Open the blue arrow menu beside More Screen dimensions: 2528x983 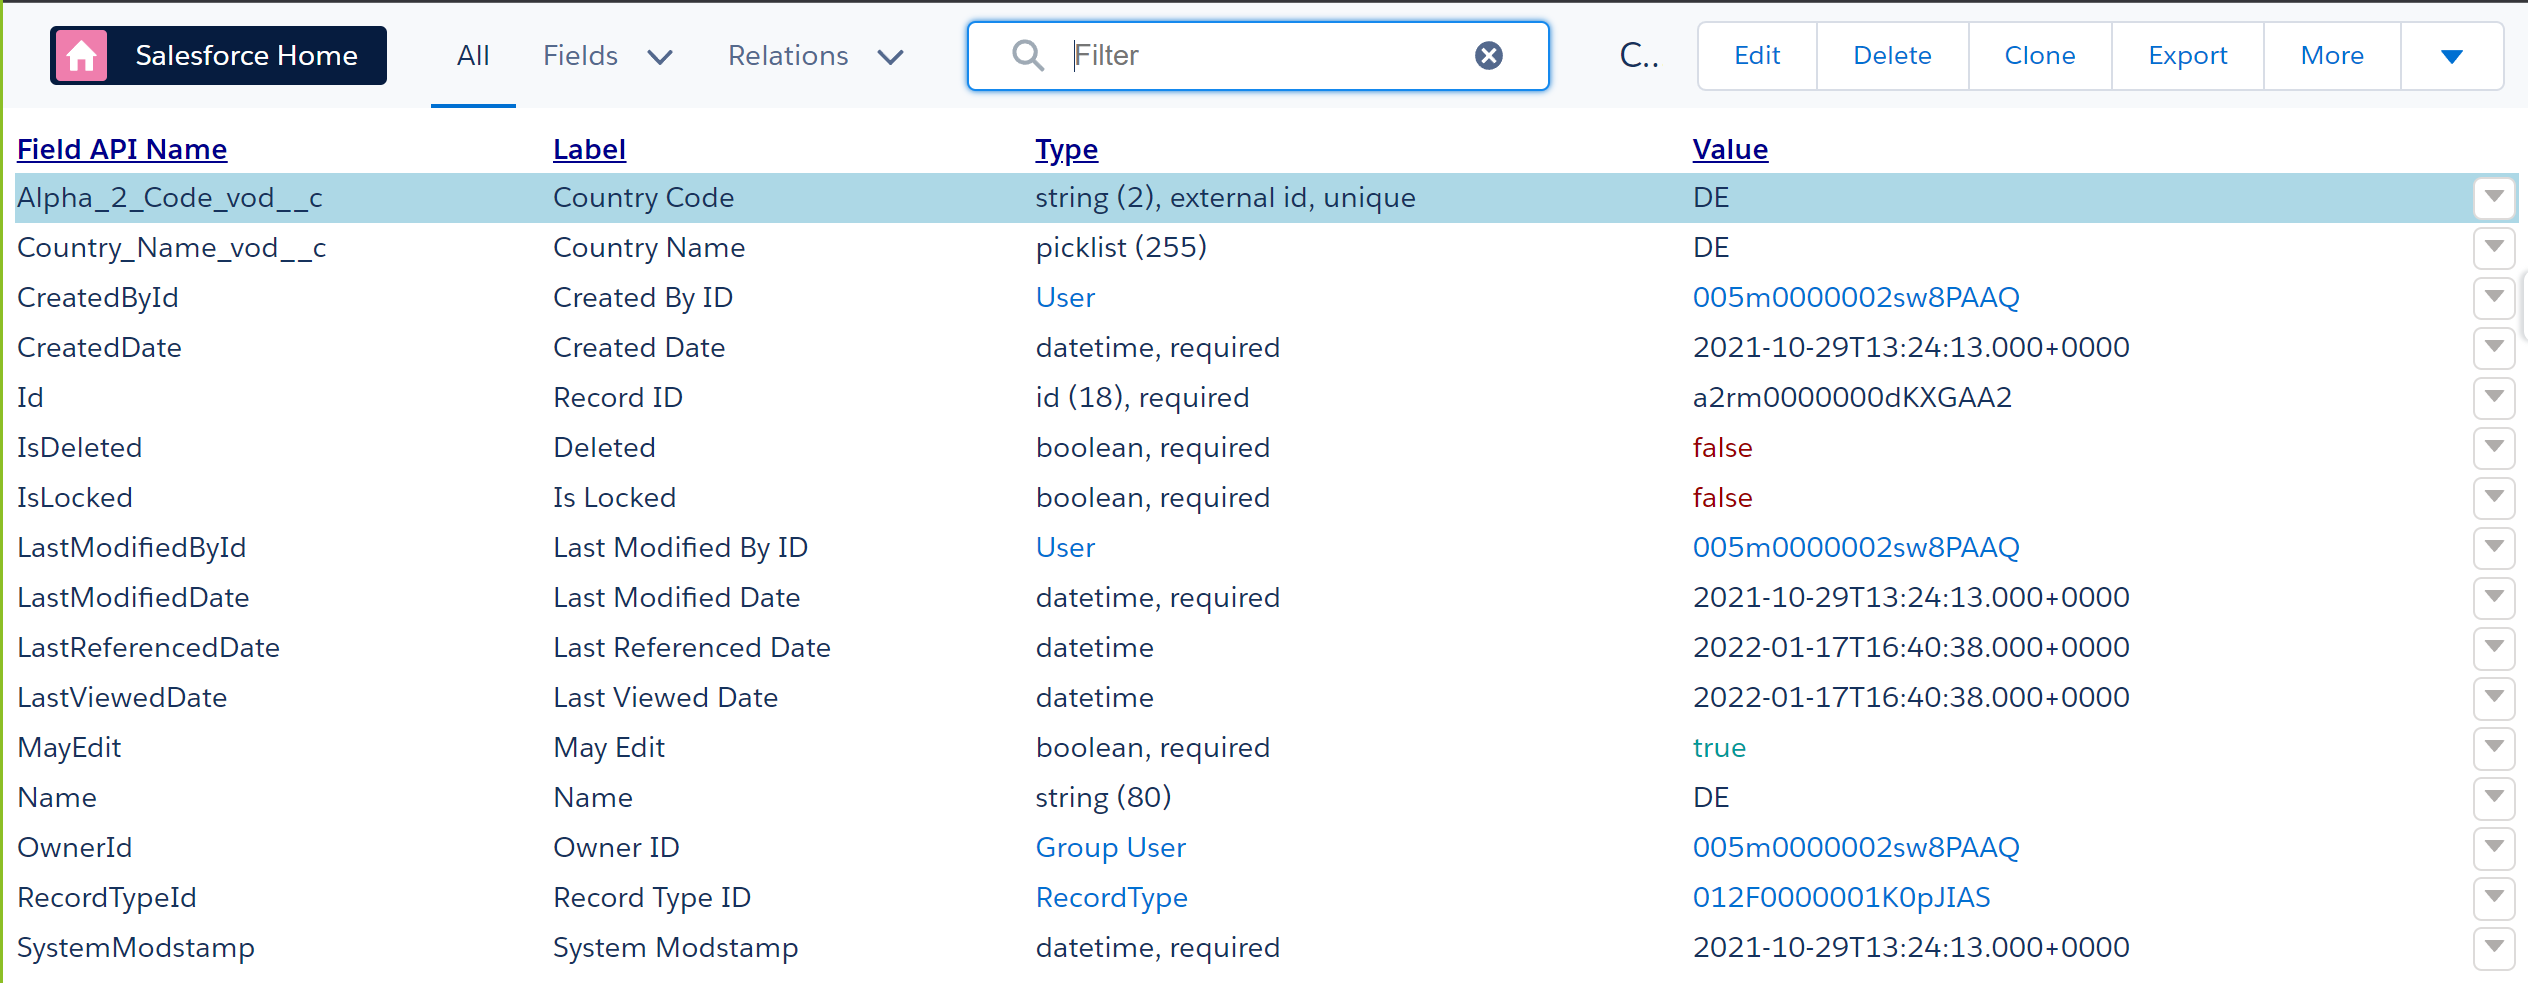[x=2451, y=56]
